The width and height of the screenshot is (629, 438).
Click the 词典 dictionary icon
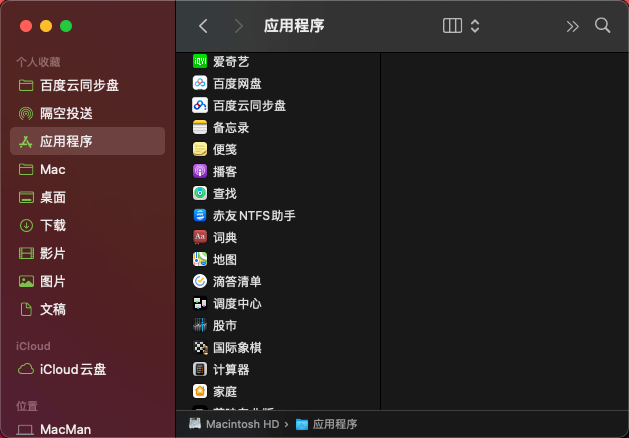click(x=200, y=237)
